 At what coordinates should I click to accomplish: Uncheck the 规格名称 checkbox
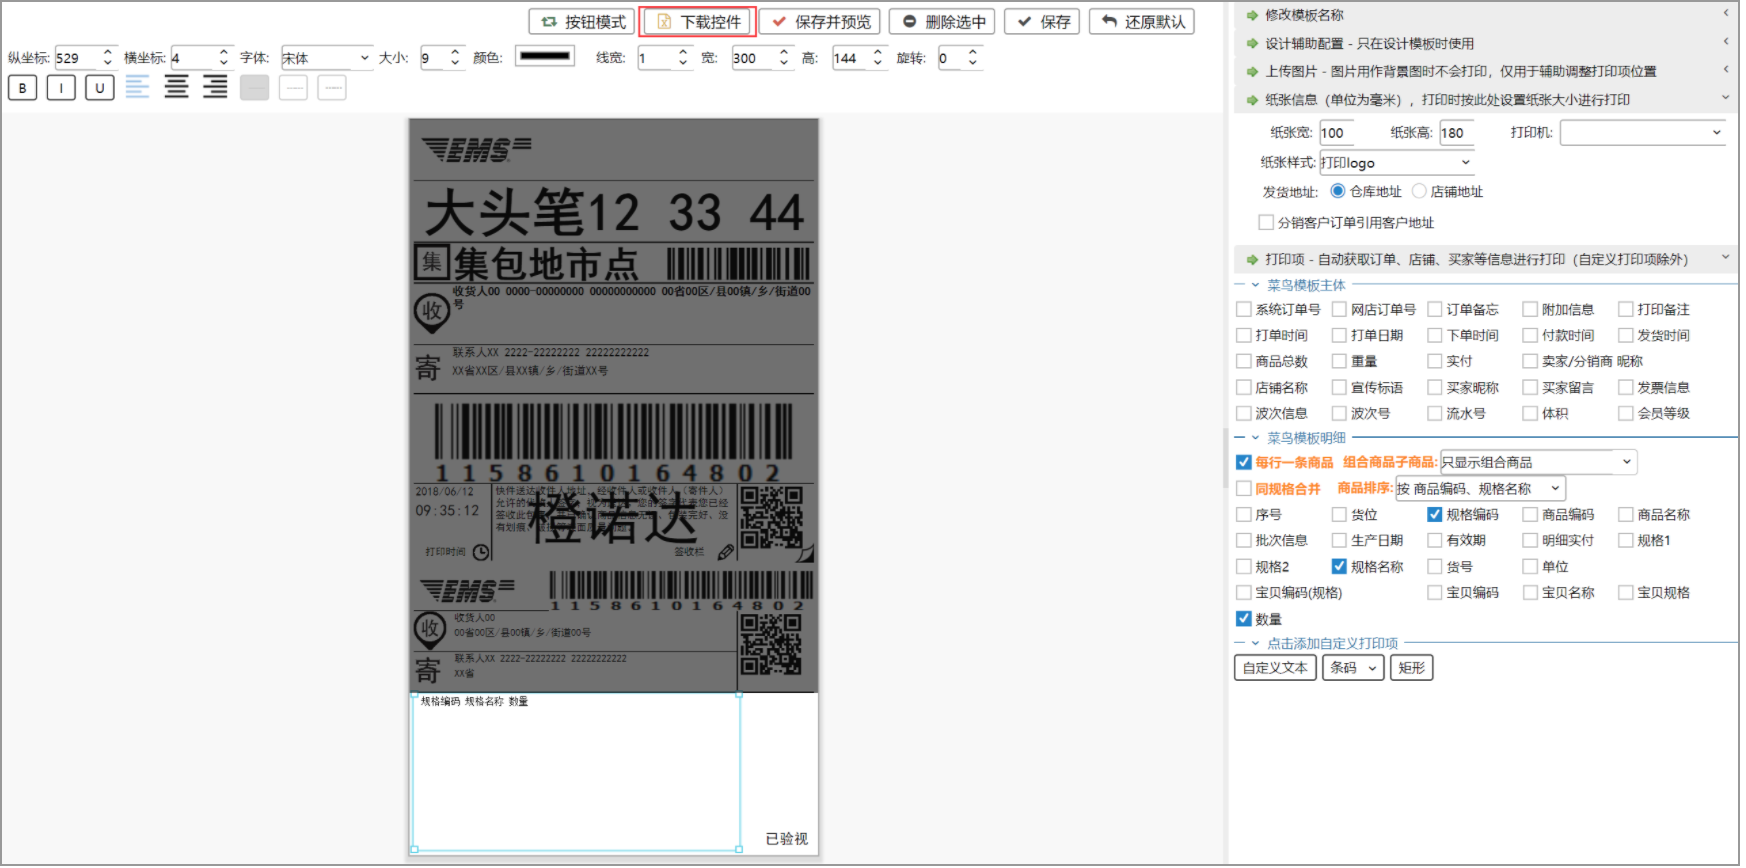point(1339,566)
